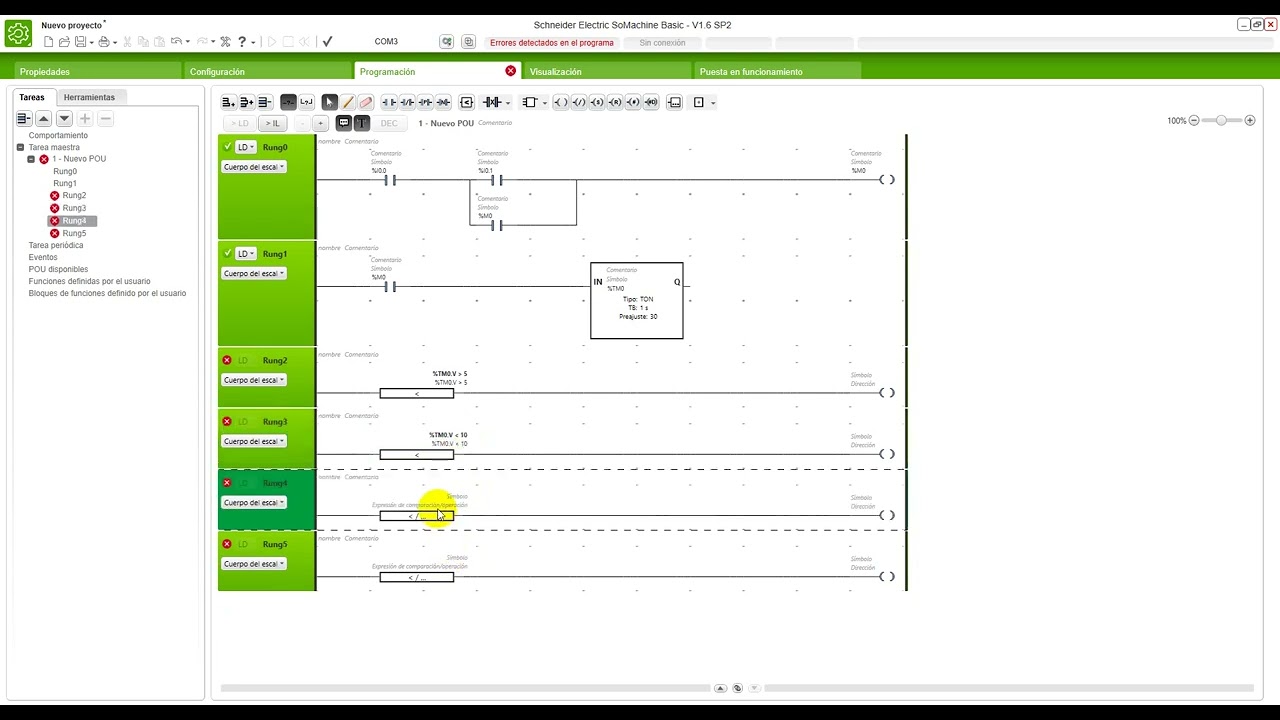Decrease zoom with the minus button
The width and height of the screenshot is (1280, 720).
pos(1194,121)
